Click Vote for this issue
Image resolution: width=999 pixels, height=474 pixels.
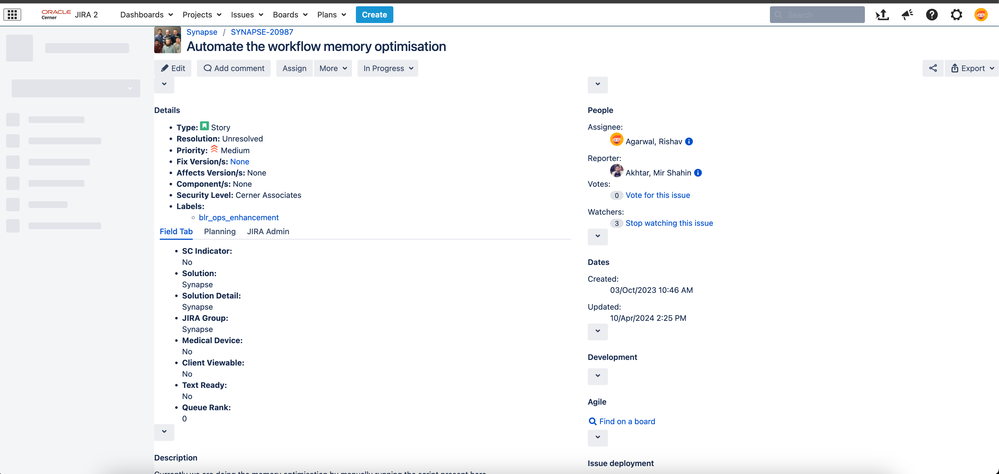(x=658, y=195)
